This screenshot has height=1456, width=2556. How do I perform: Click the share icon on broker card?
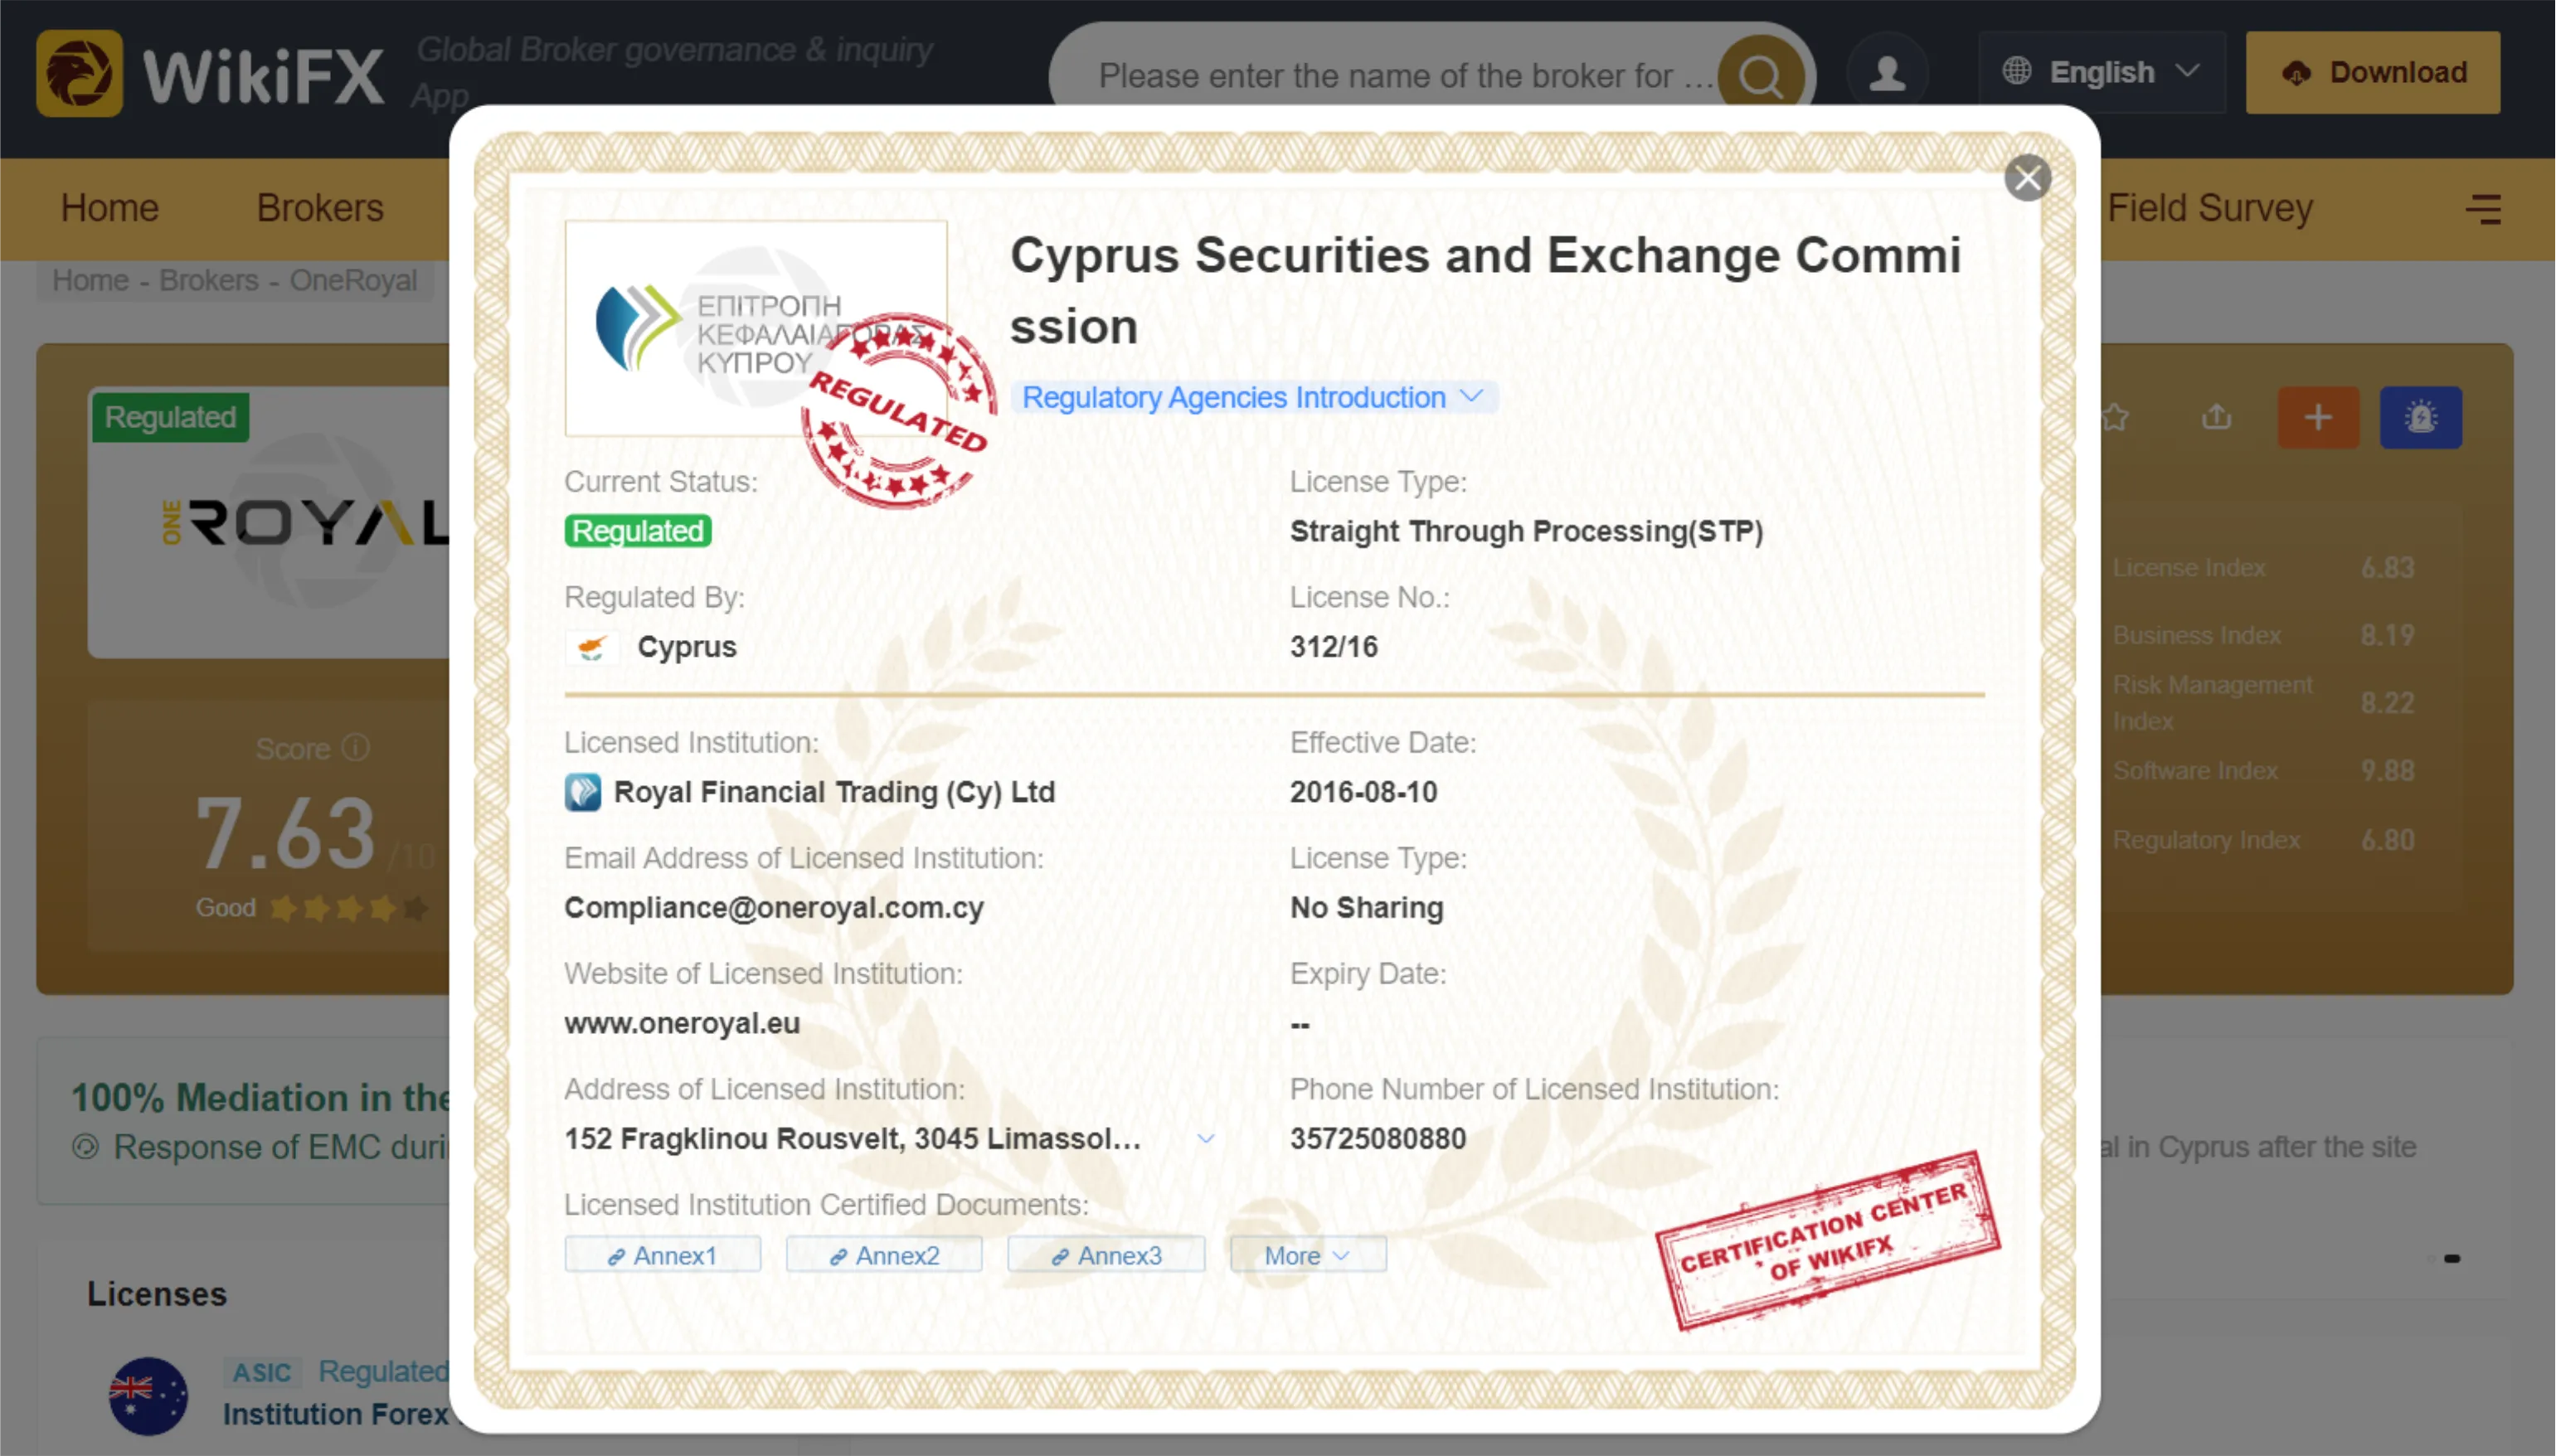2216,416
